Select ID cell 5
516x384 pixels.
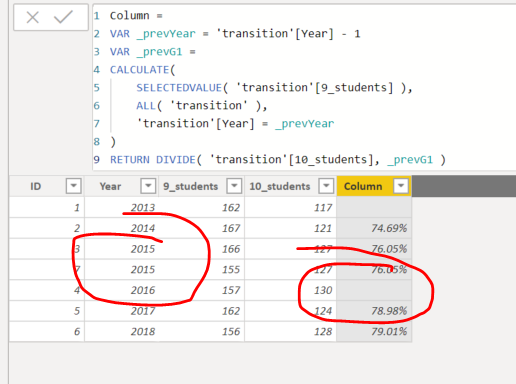(x=47, y=311)
